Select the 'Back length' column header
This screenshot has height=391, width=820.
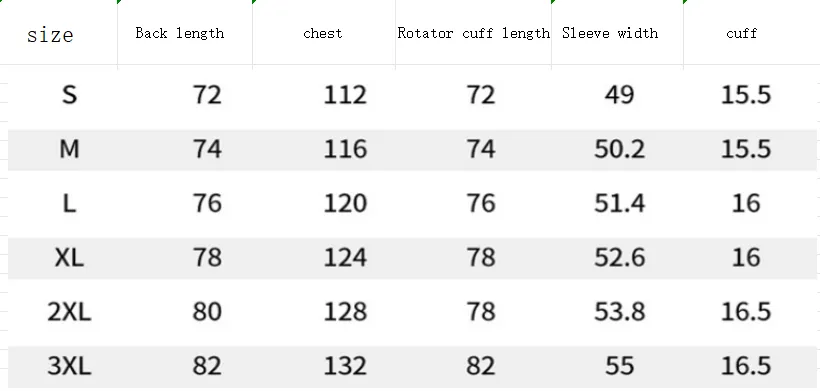[x=180, y=33]
